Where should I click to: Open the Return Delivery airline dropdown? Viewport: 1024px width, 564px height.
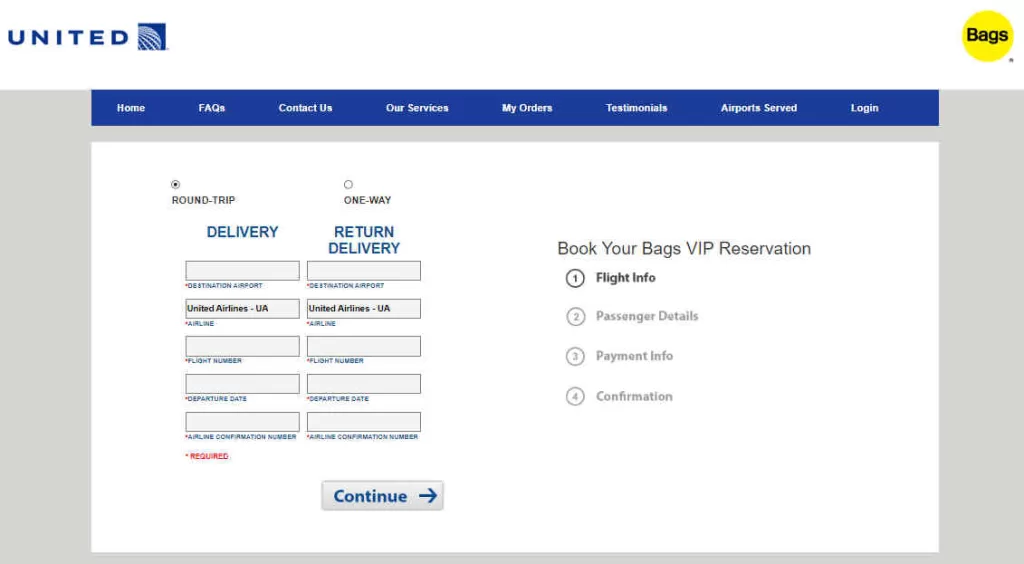363,309
